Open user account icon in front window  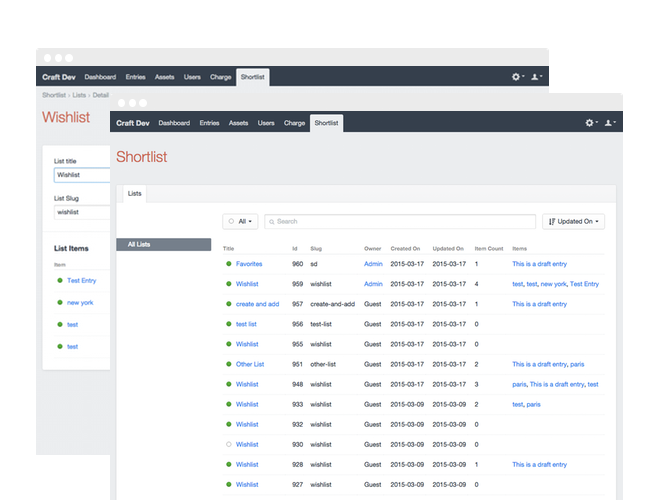point(610,122)
